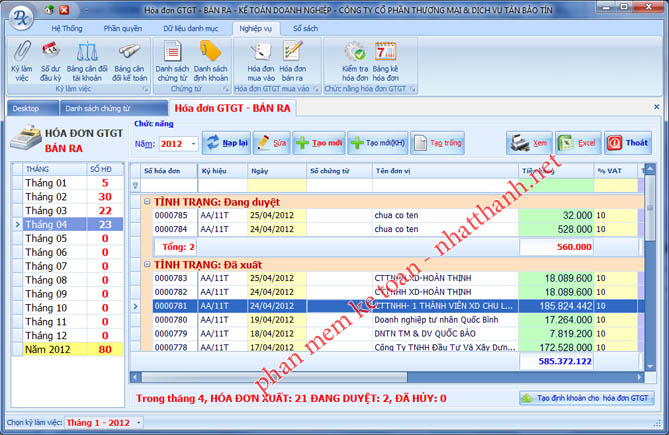Open Chọn kỳ làm việc period dropdown
The width and height of the screenshot is (669, 435).
[x=139, y=423]
